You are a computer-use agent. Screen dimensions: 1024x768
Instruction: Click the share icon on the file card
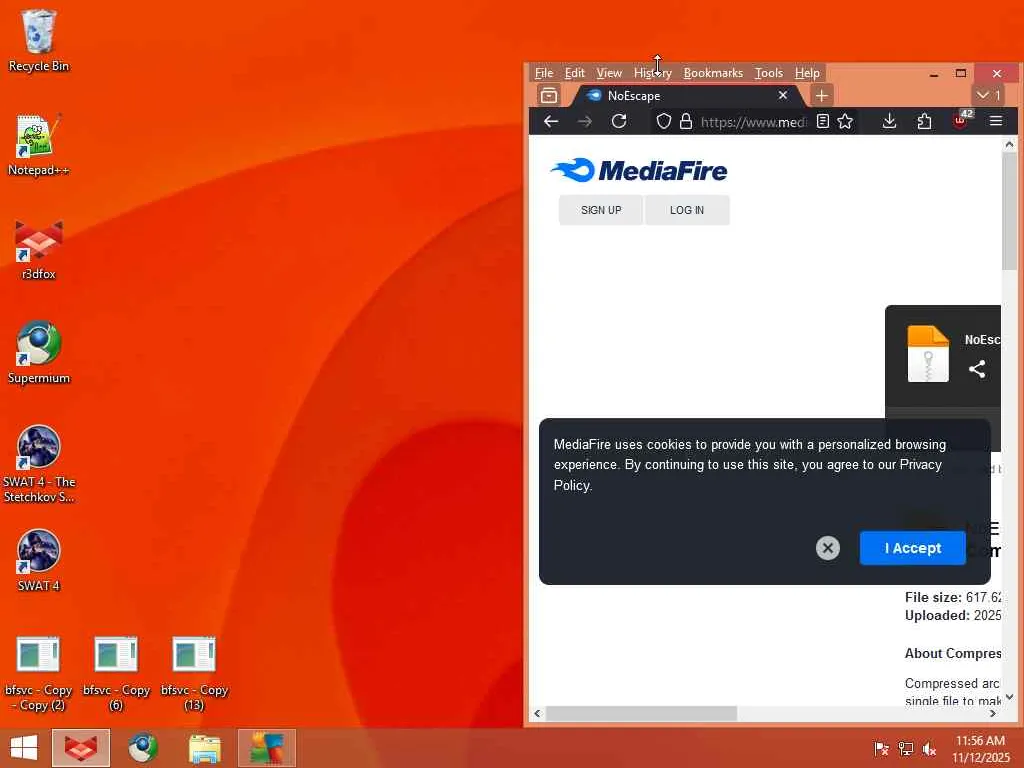pos(977,369)
